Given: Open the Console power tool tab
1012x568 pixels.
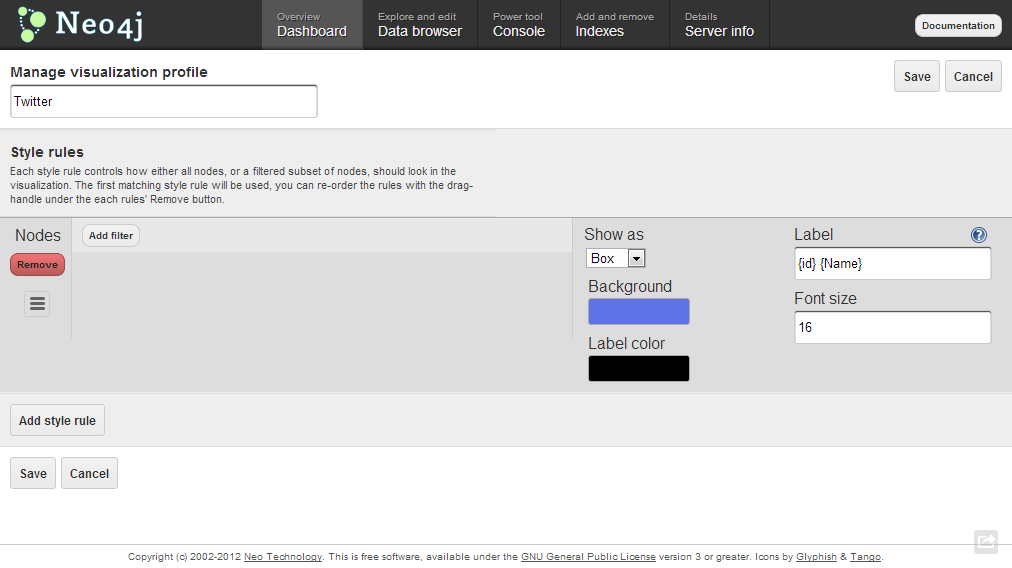Looking at the screenshot, I should (519, 25).
